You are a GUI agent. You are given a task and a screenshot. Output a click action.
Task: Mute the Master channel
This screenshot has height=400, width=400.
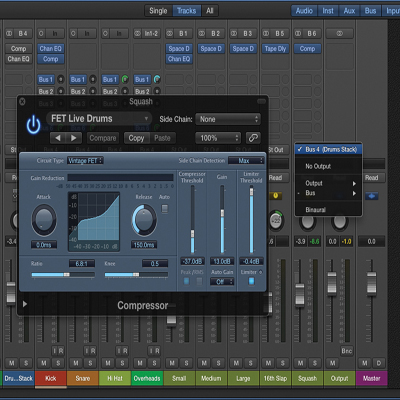click(365, 363)
